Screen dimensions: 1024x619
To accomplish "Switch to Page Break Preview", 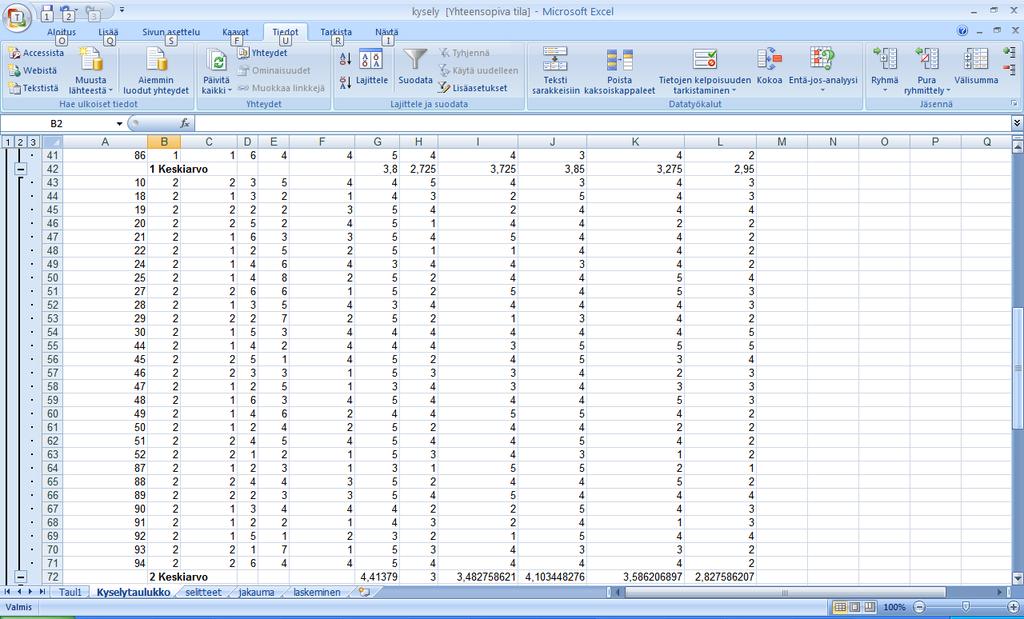I will pos(869,608).
